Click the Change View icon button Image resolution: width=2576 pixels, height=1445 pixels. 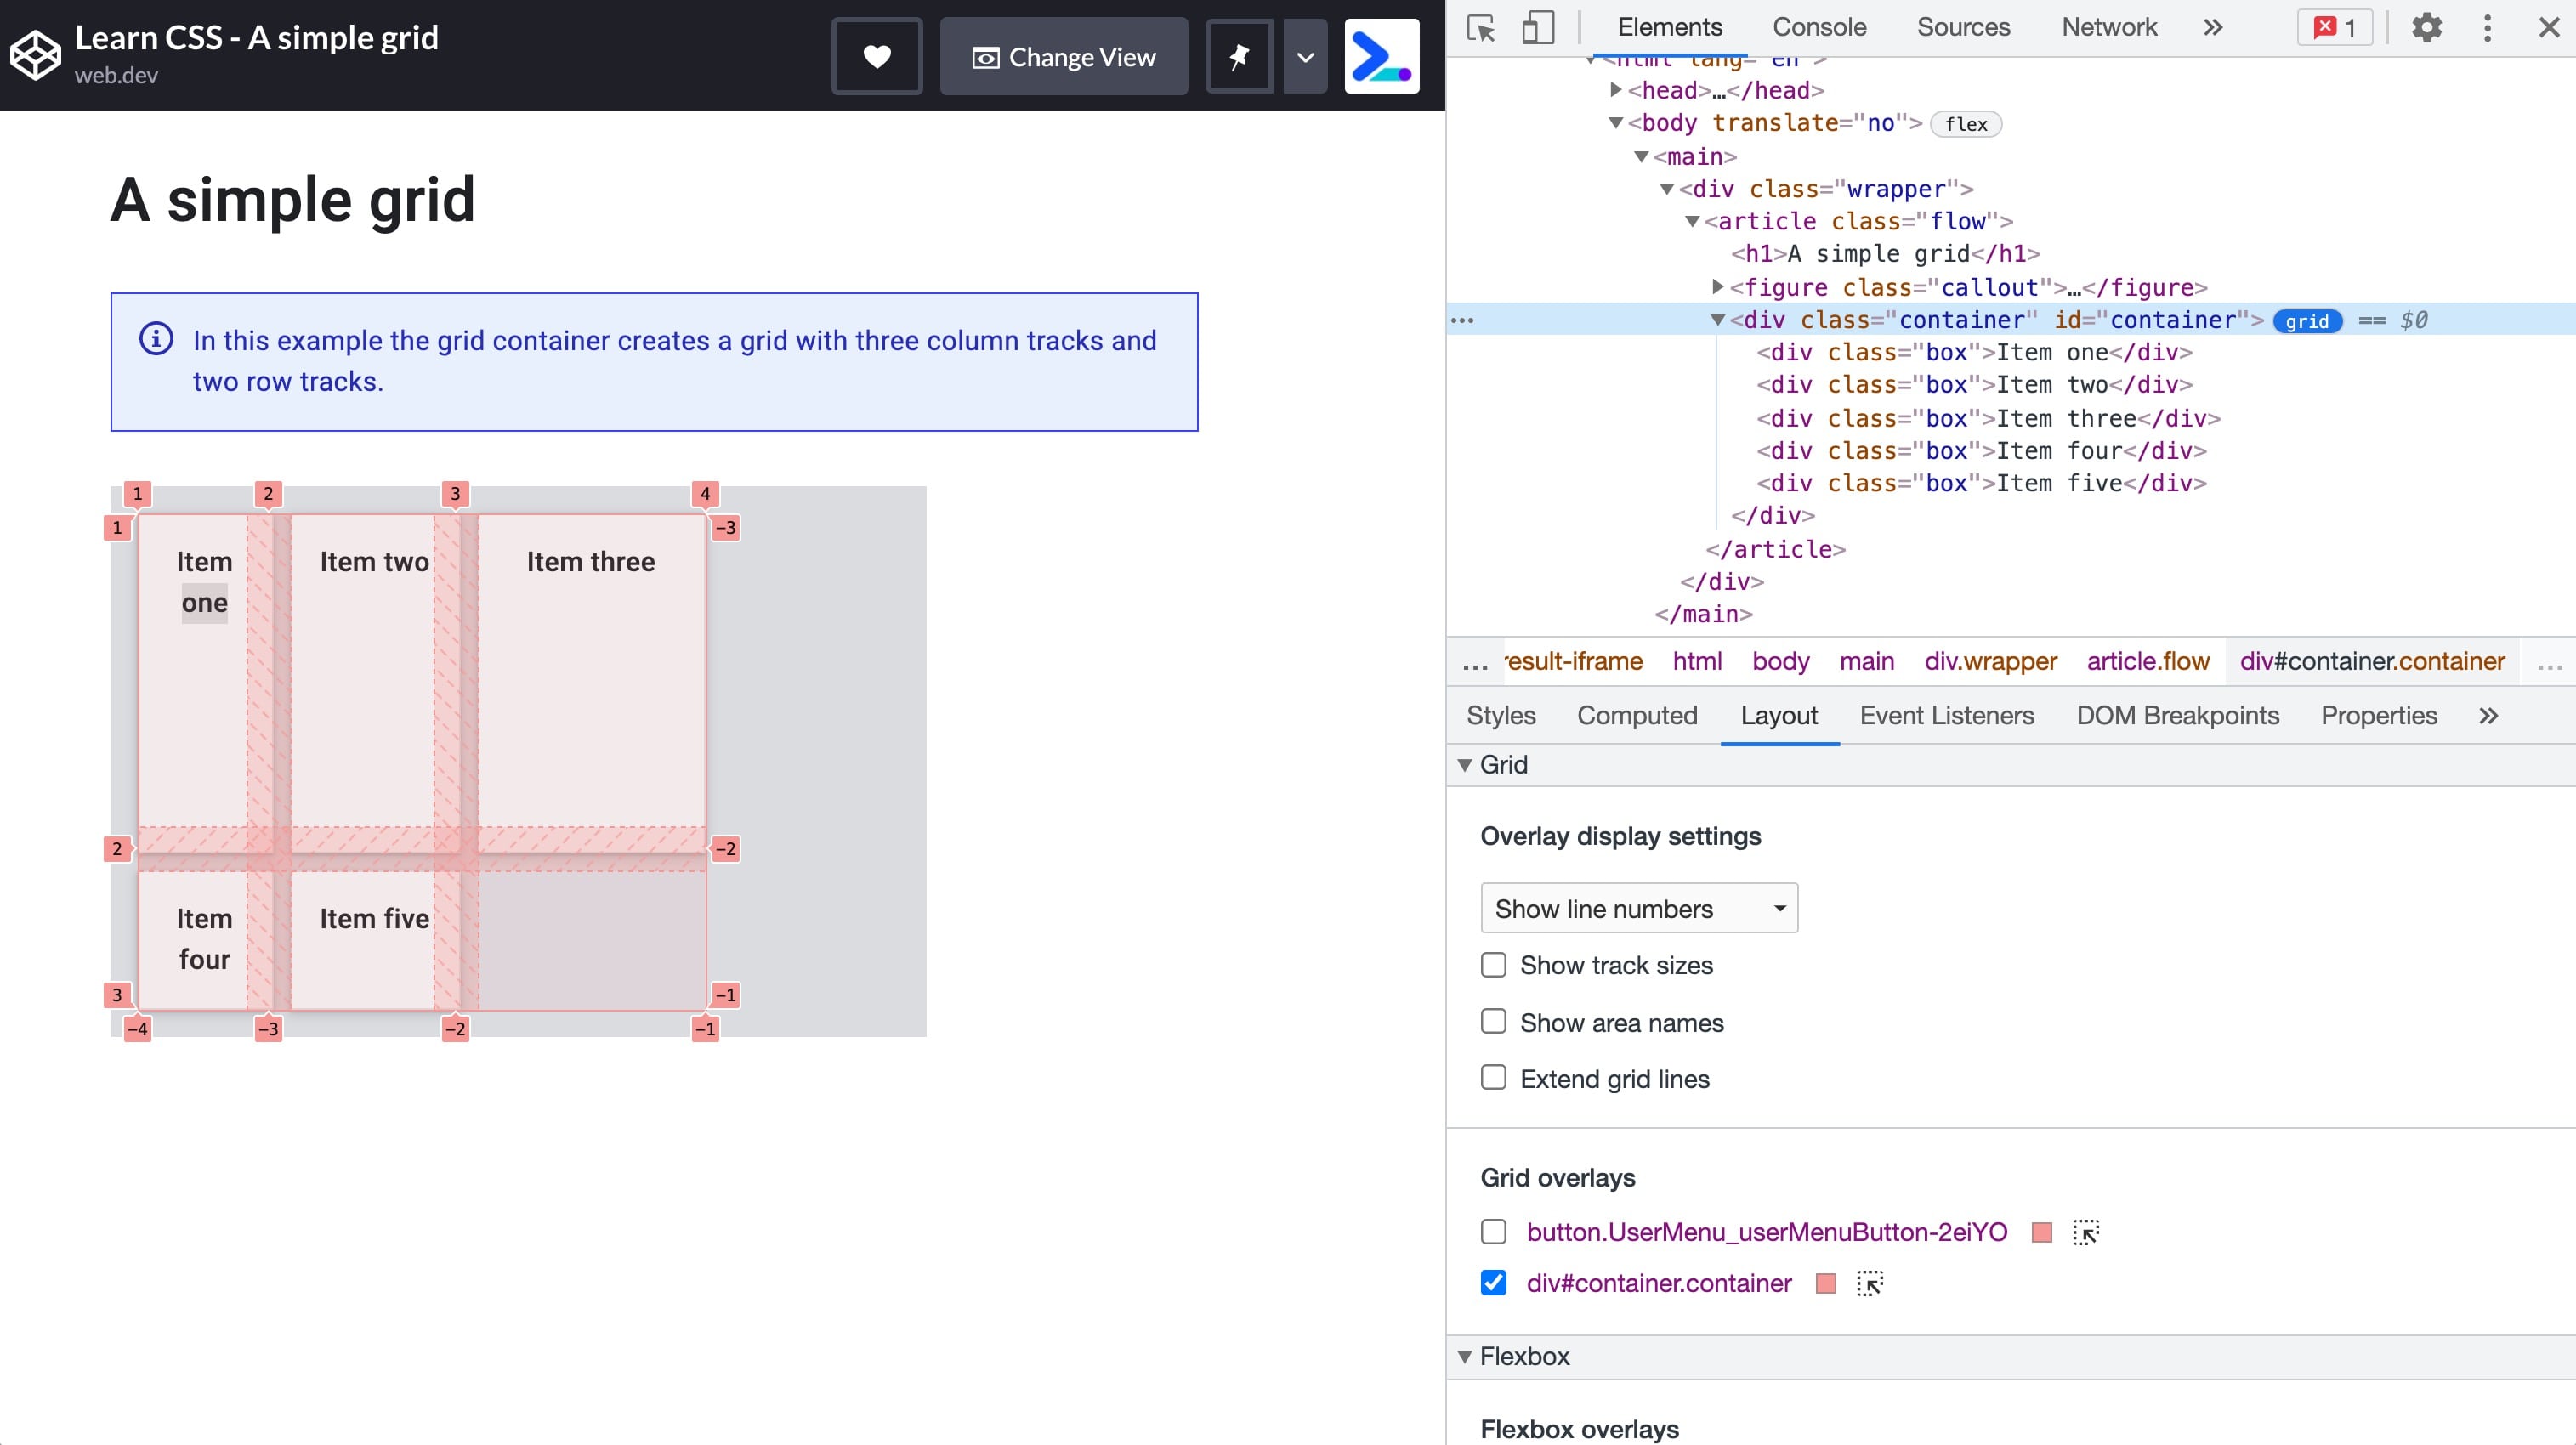[x=984, y=57]
